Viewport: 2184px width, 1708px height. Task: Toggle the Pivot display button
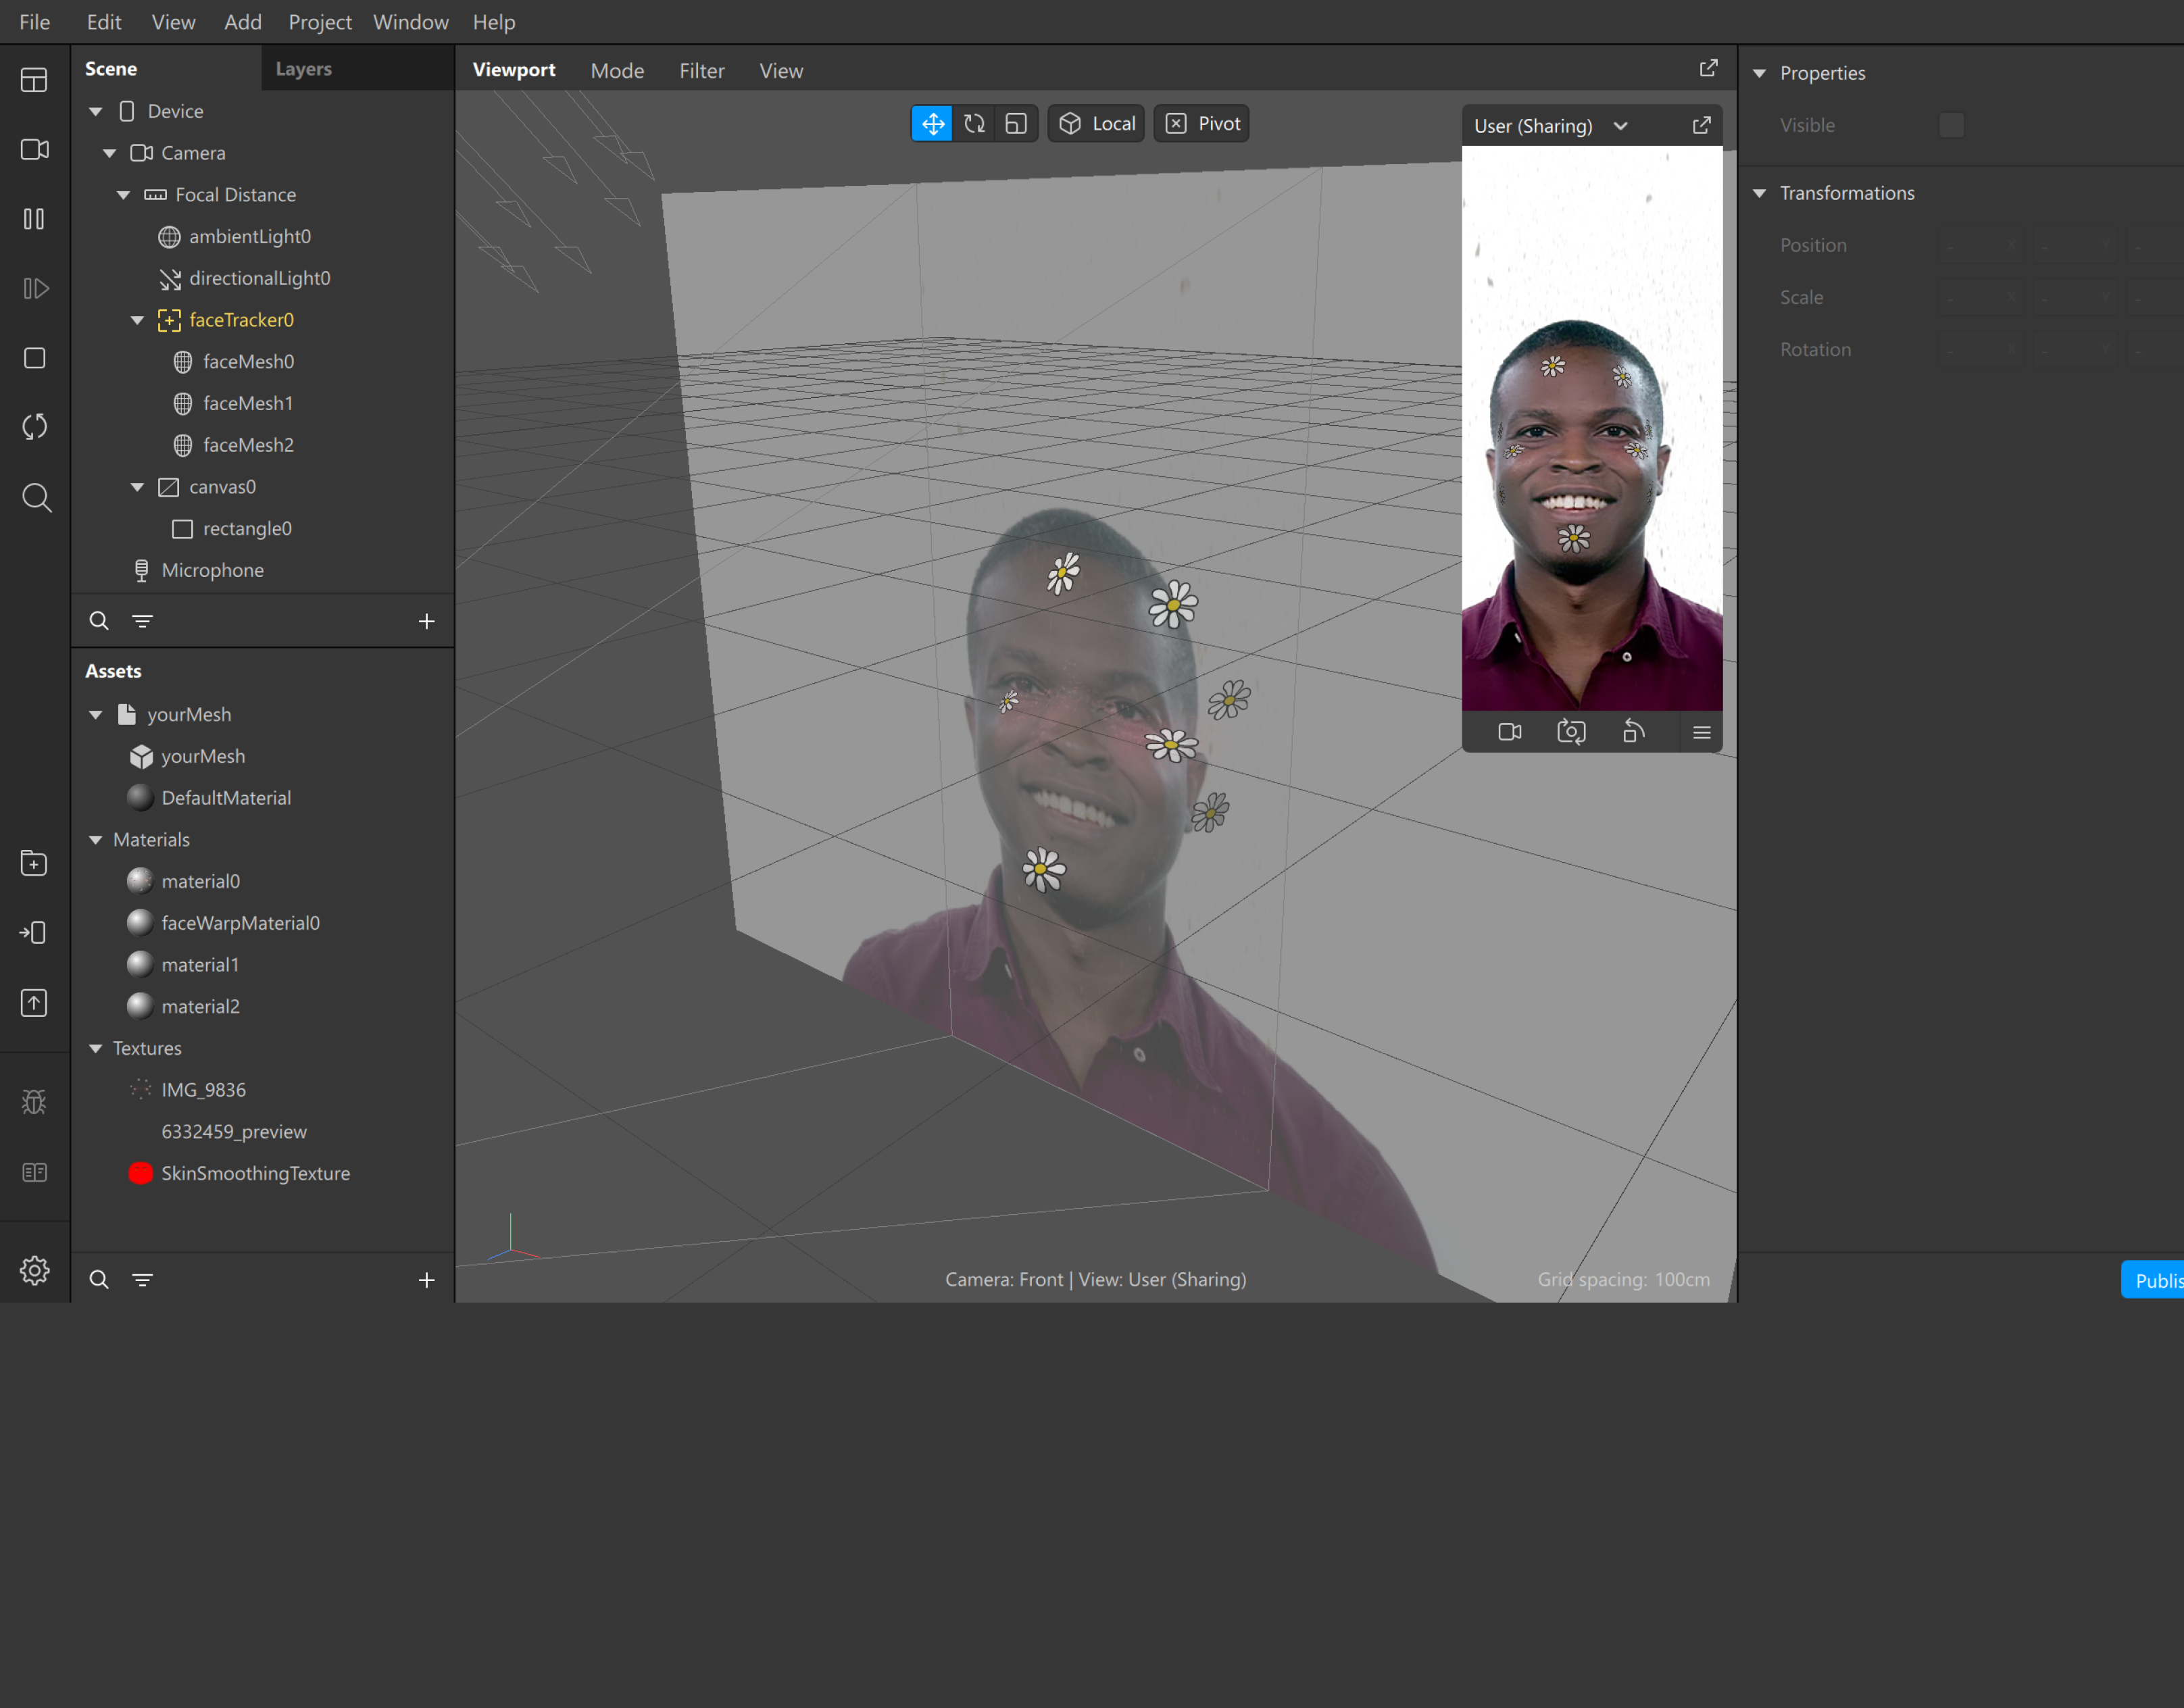[1200, 123]
